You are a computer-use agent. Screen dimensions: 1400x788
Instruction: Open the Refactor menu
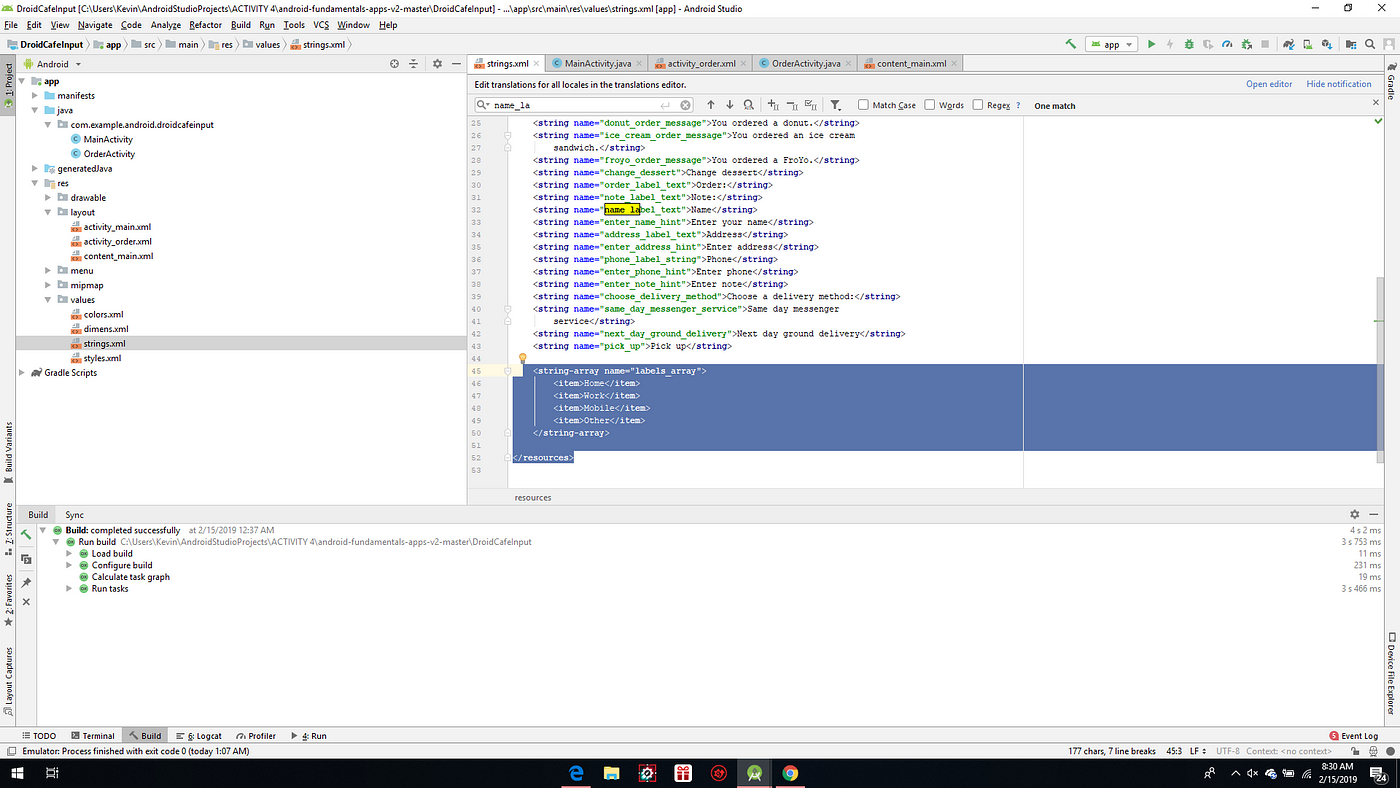pyautogui.click(x=206, y=25)
